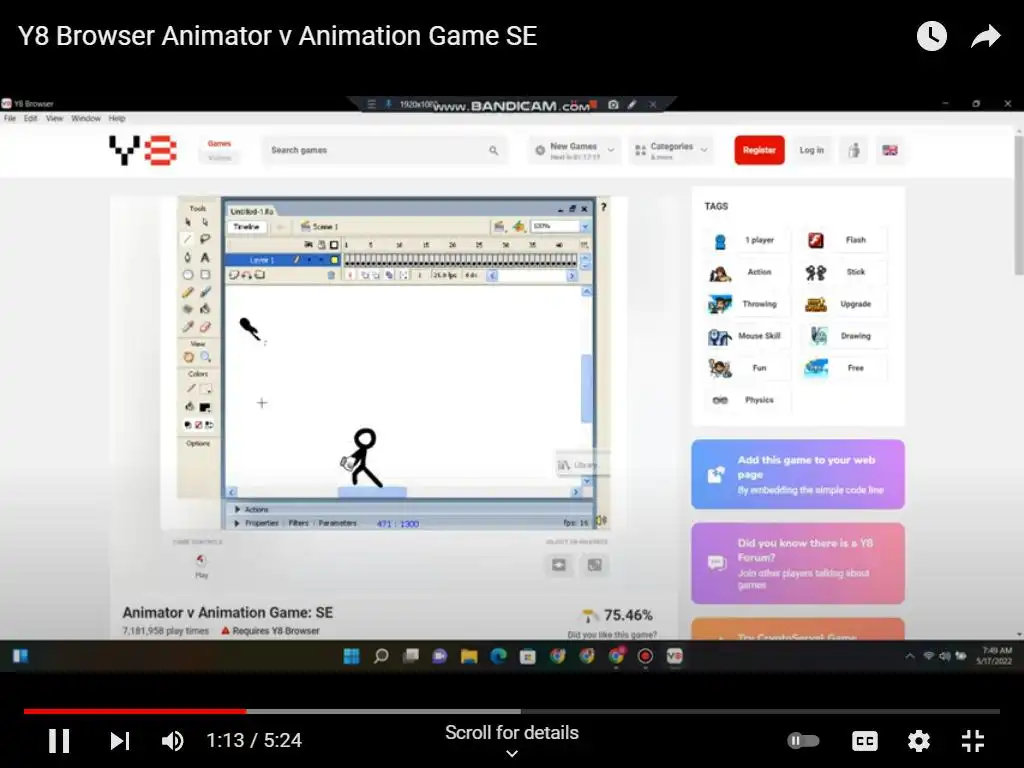The image size is (1024, 768).
Task: Open the File menu in Y8 Browser
Action: coord(10,118)
